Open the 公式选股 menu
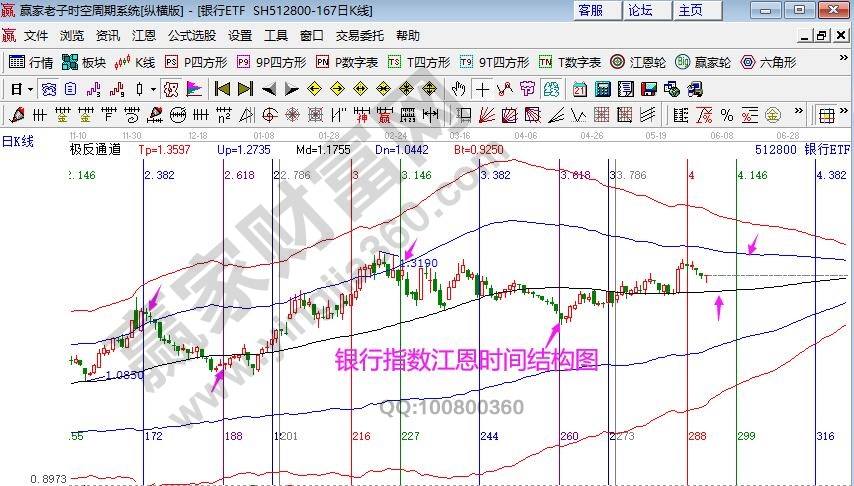This screenshot has width=854, height=486. [x=191, y=35]
